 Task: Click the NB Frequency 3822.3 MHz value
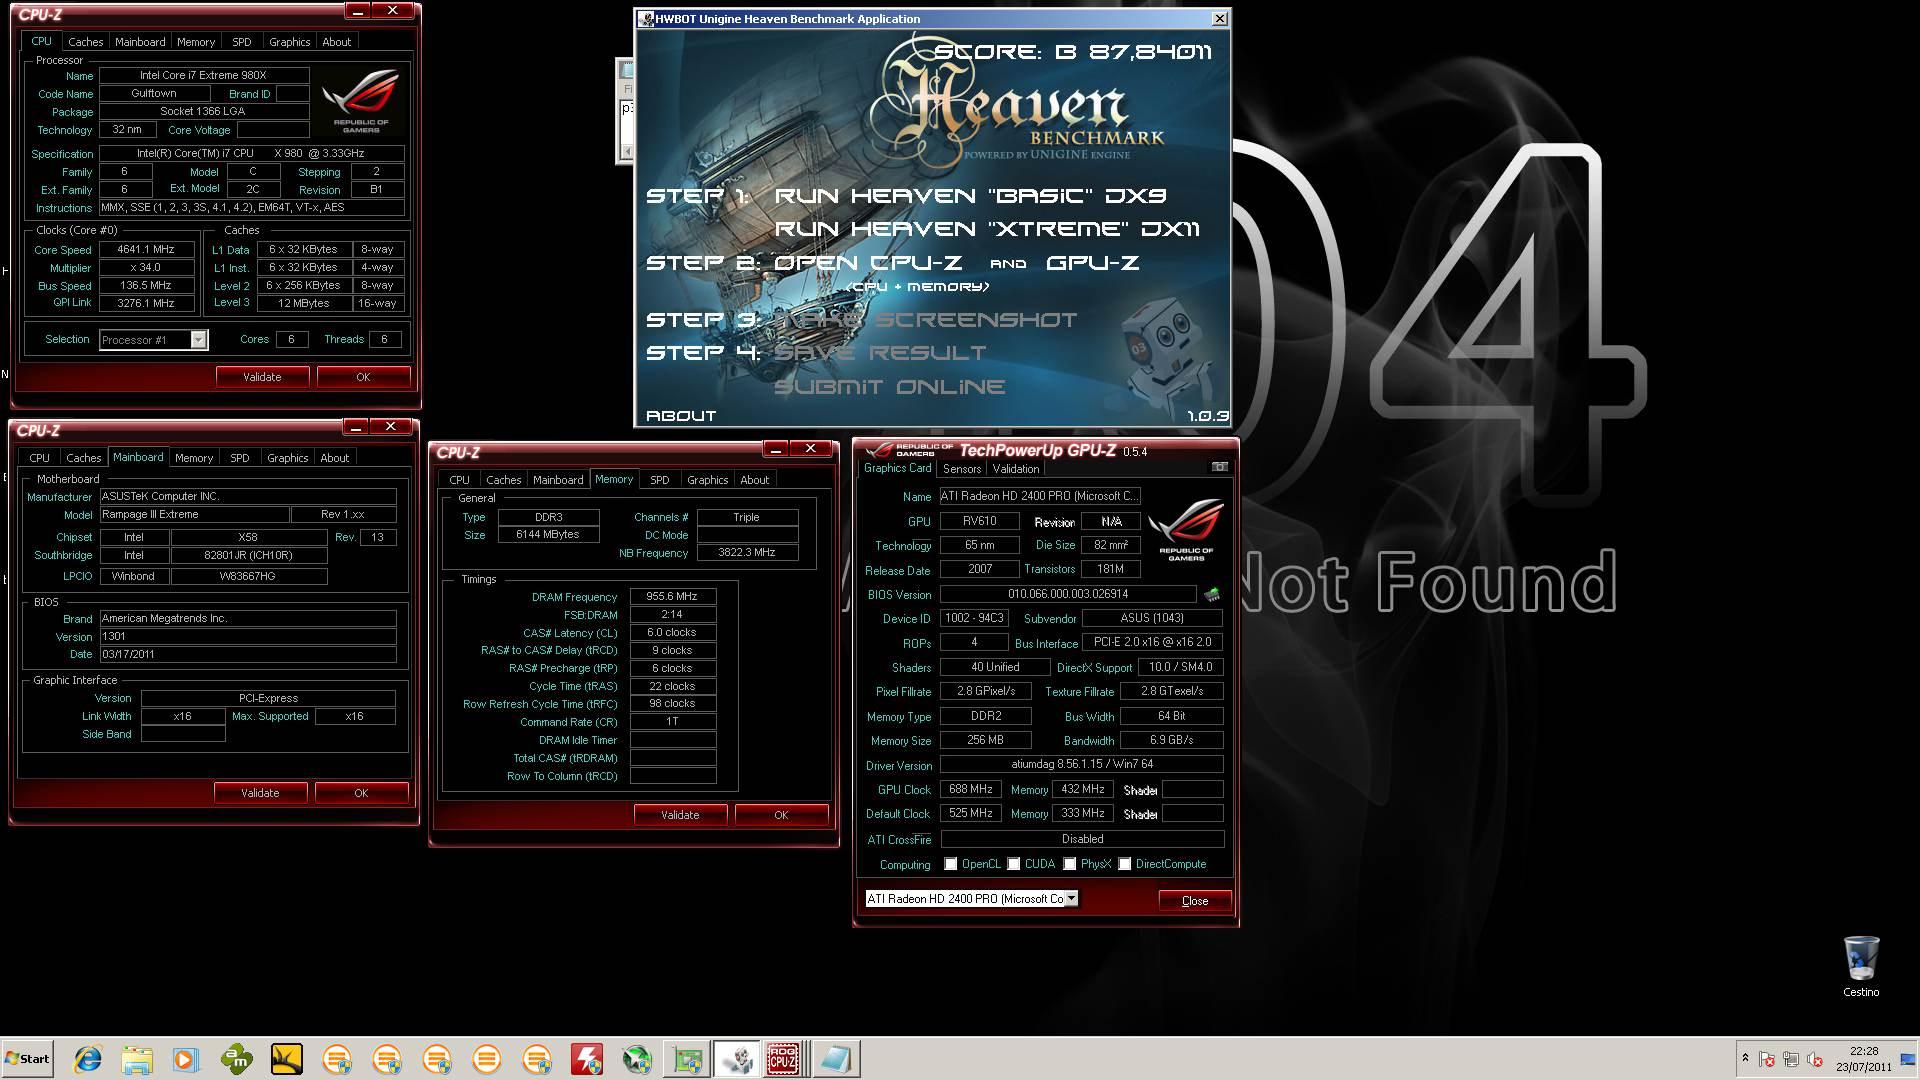pyautogui.click(x=747, y=552)
